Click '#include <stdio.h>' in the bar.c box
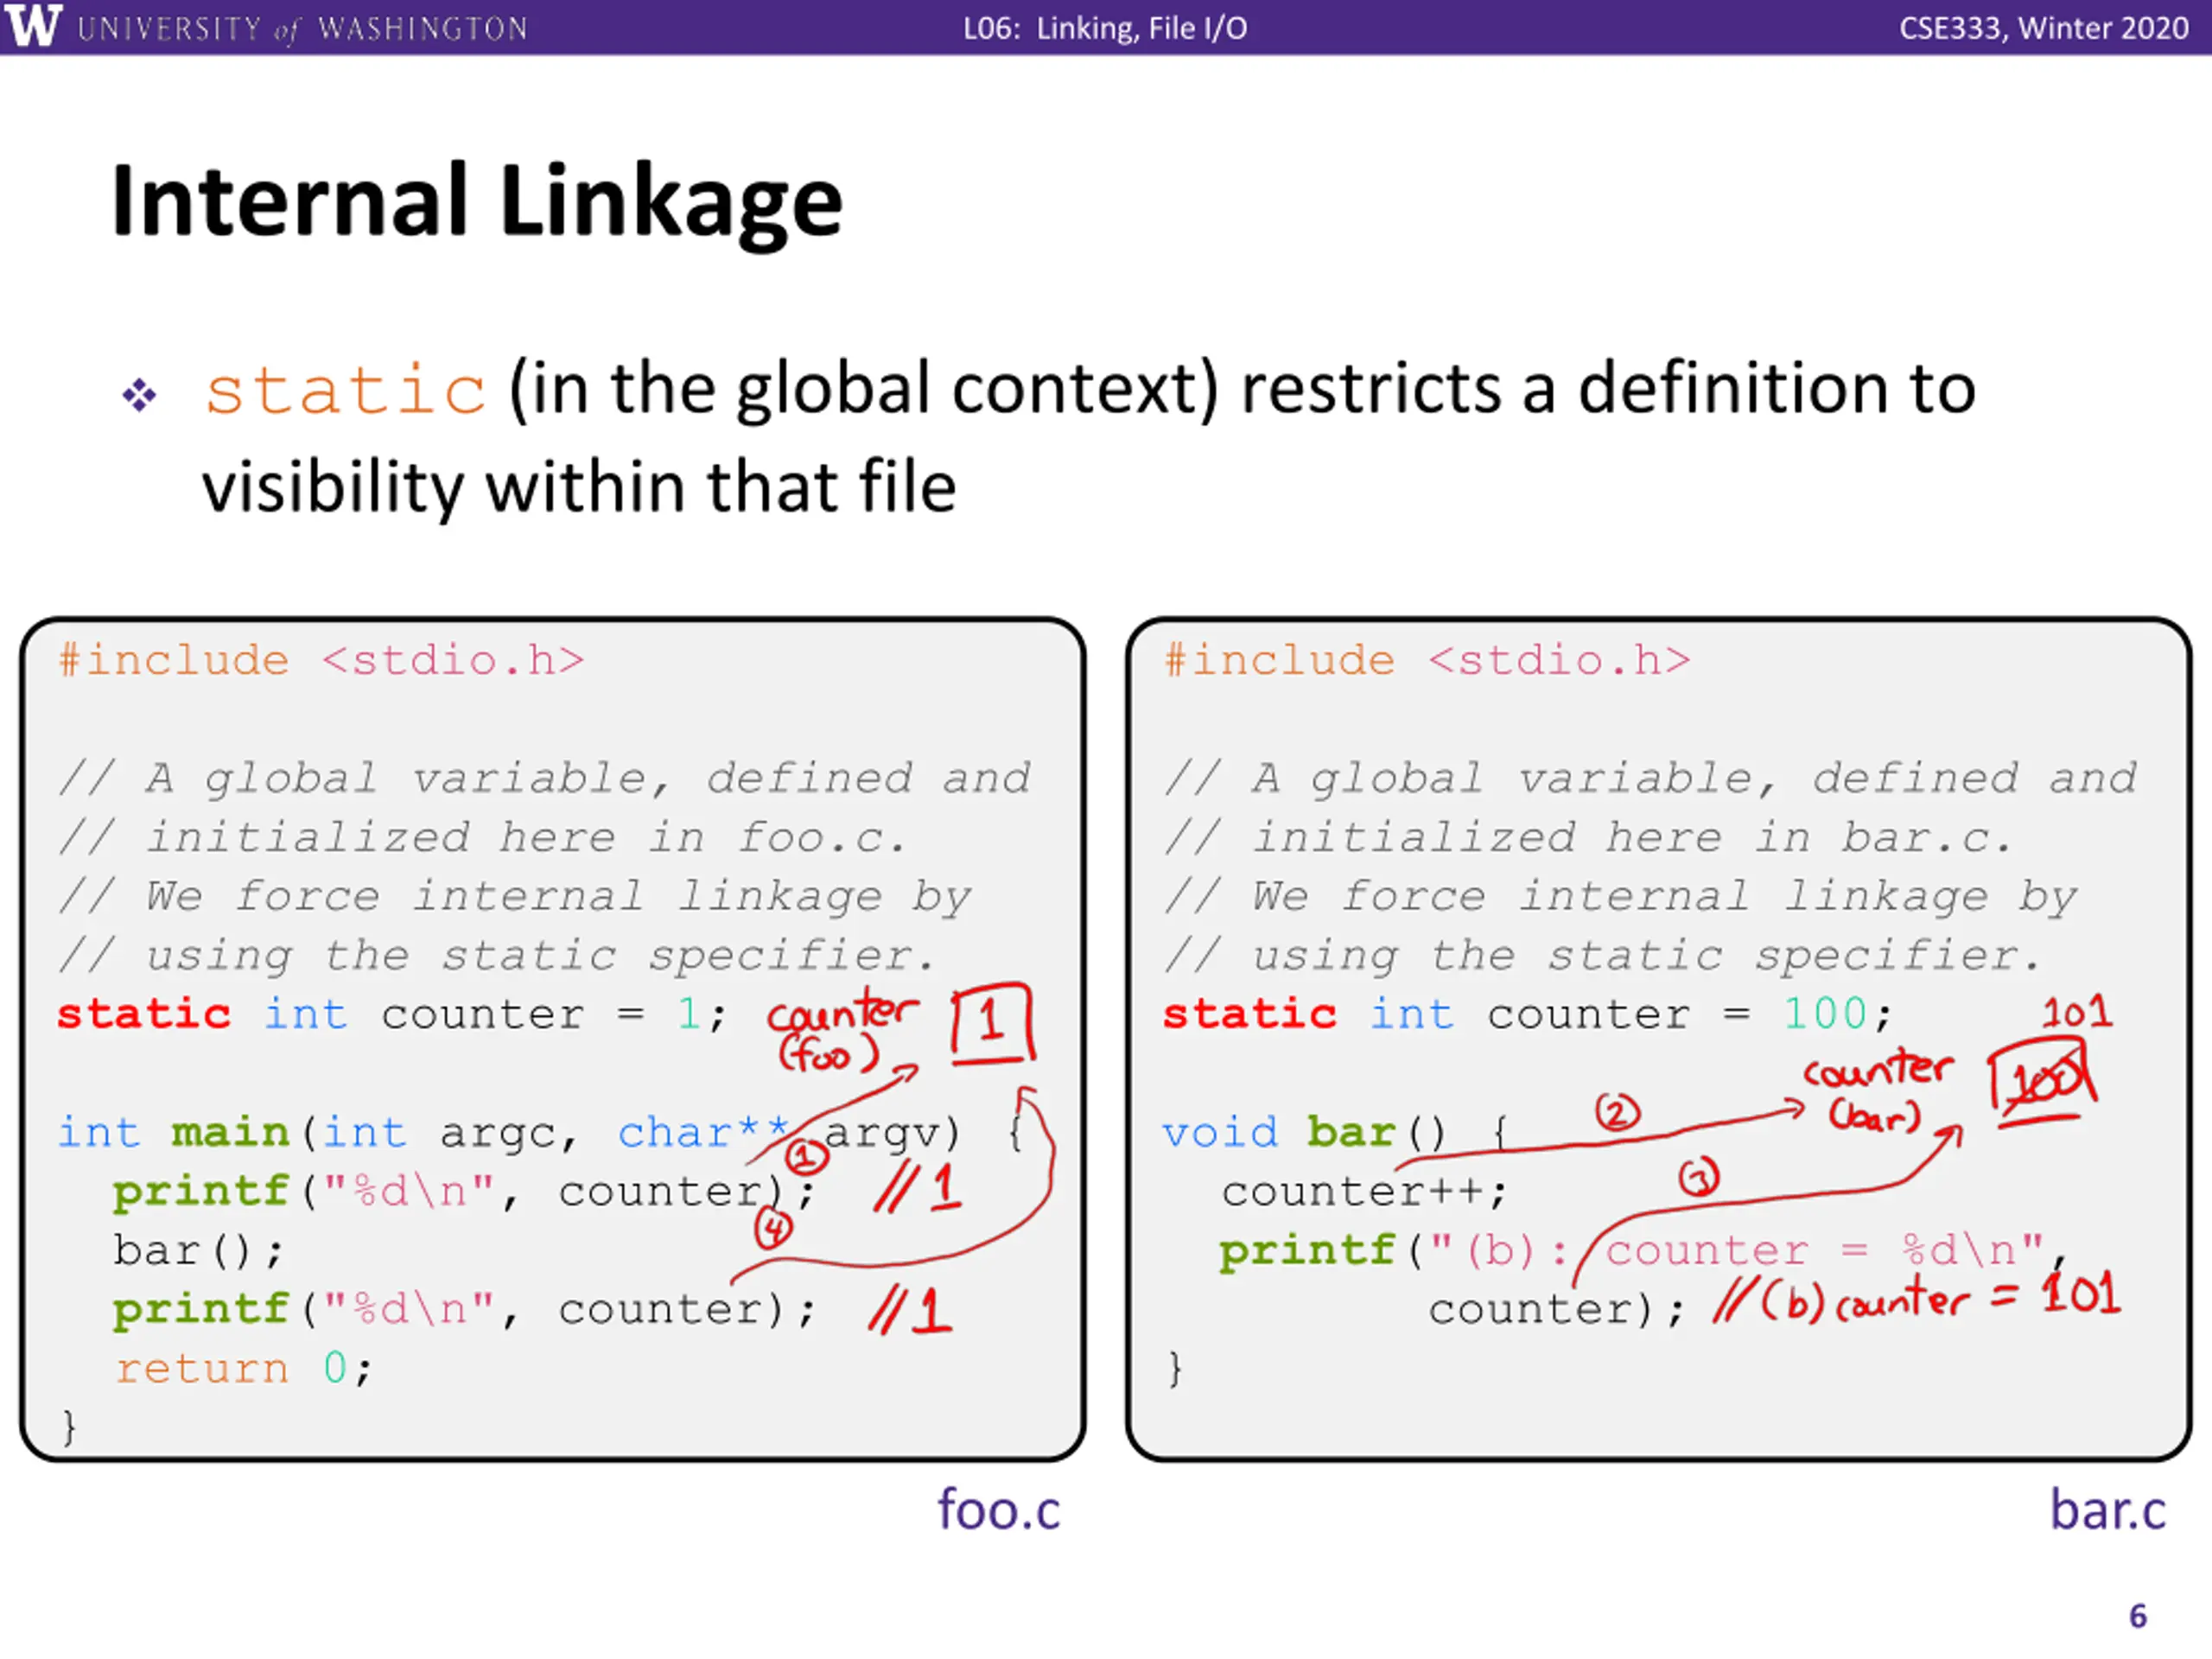This screenshot has height=1659, width=2212. pyautogui.click(x=1428, y=661)
